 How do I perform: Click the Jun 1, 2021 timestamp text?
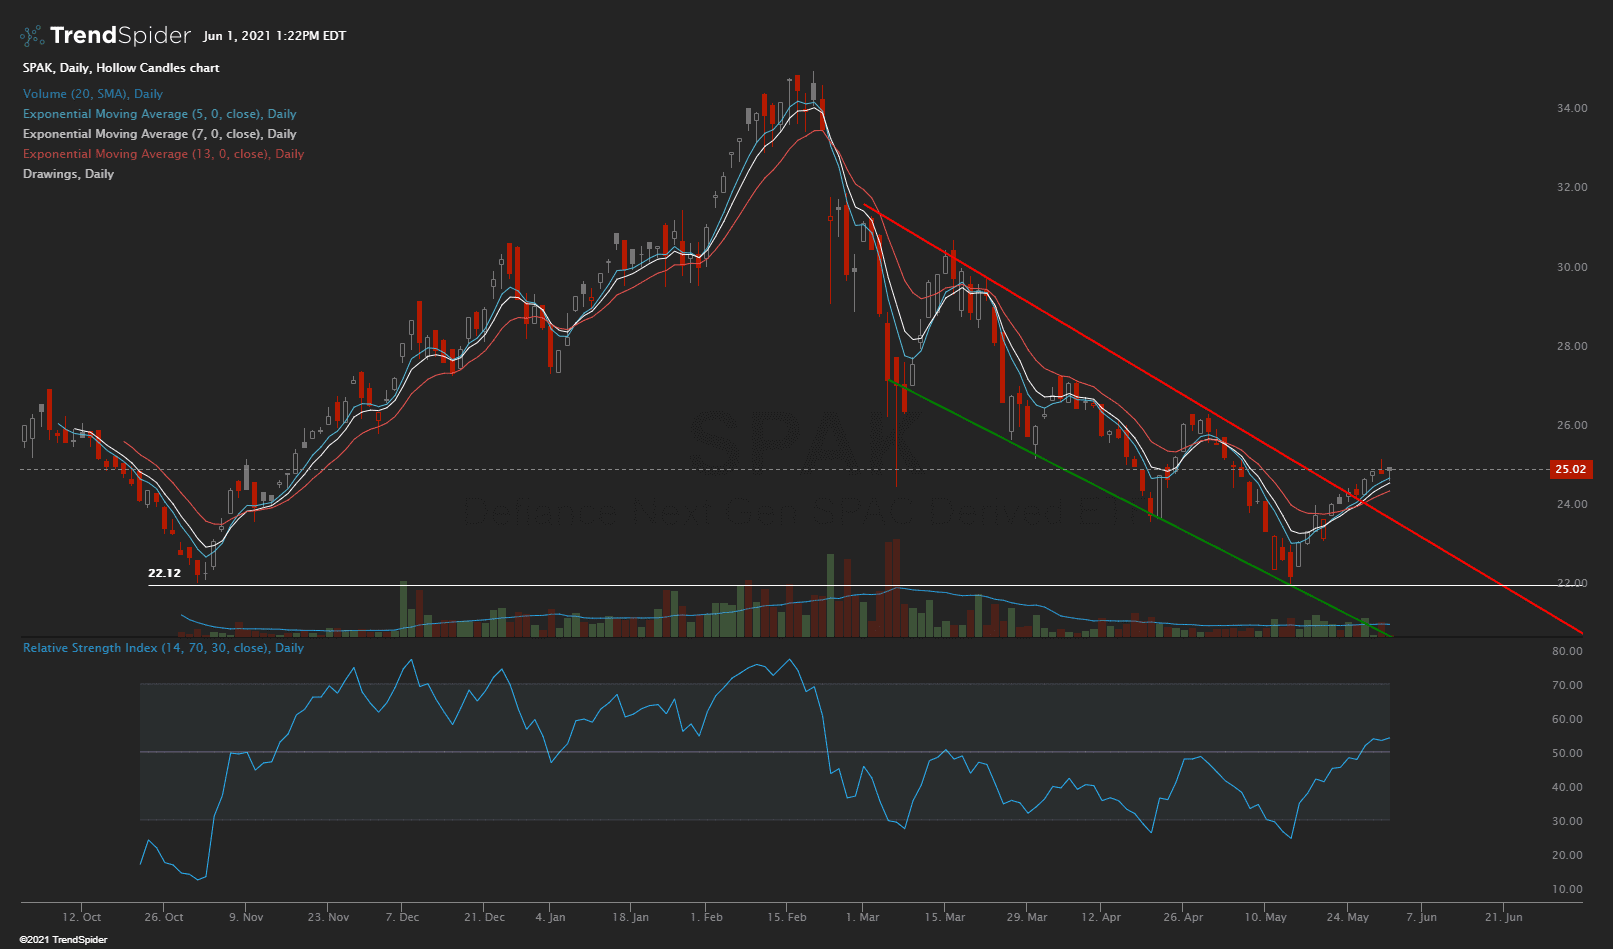(x=274, y=36)
